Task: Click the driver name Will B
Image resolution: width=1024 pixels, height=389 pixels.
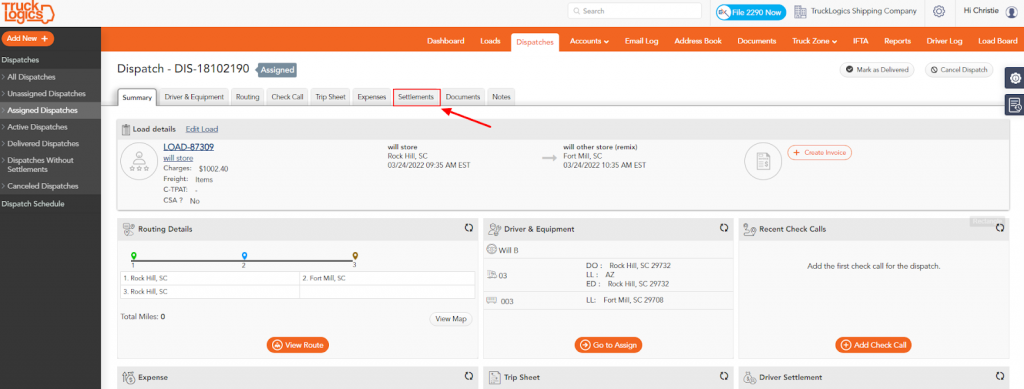Action: (508, 250)
